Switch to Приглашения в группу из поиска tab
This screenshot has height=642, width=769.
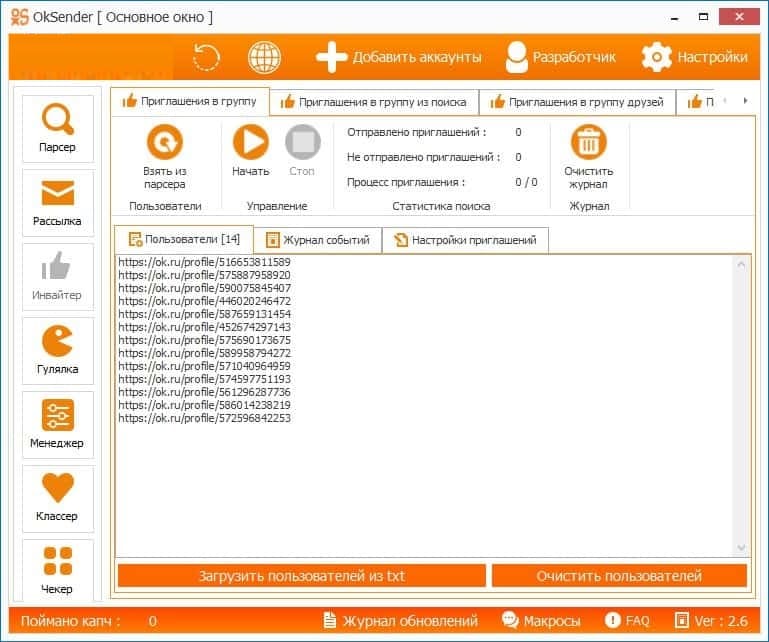(x=373, y=102)
